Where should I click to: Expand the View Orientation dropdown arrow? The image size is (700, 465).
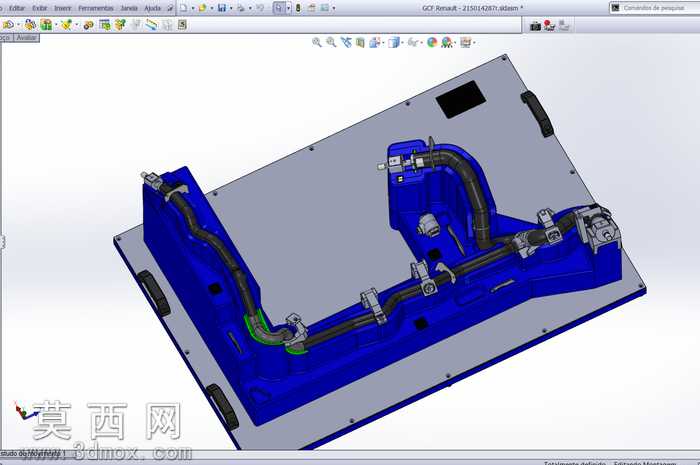pyautogui.click(x=383, y=43)
